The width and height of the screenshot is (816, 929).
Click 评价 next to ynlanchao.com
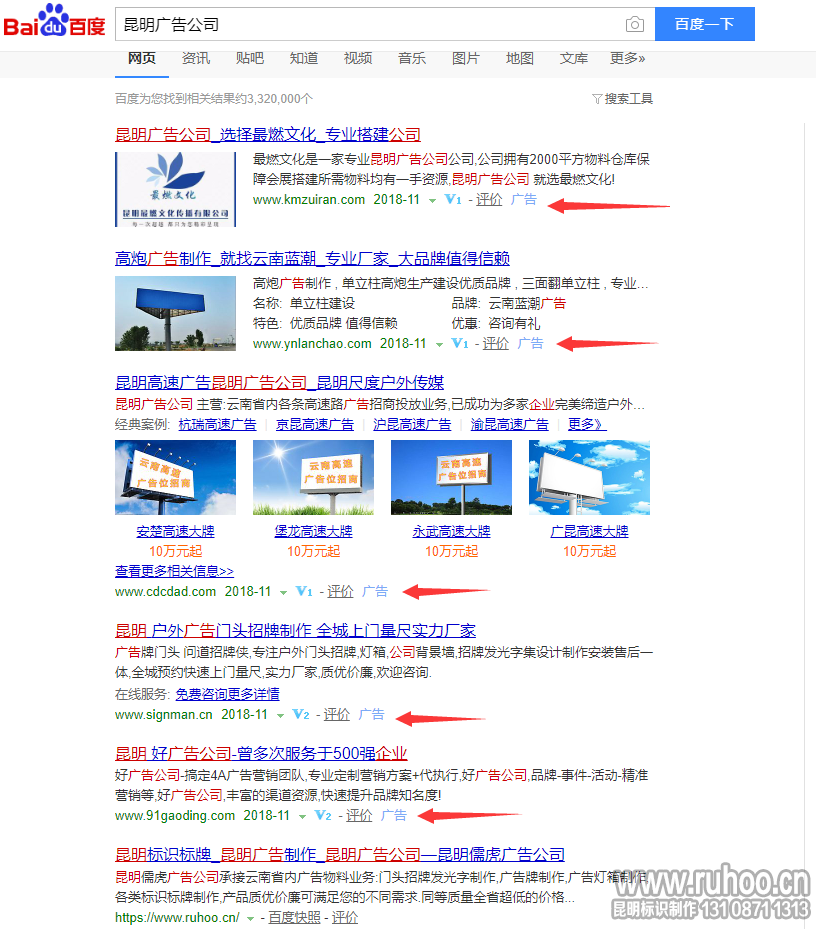click(495, 343)
